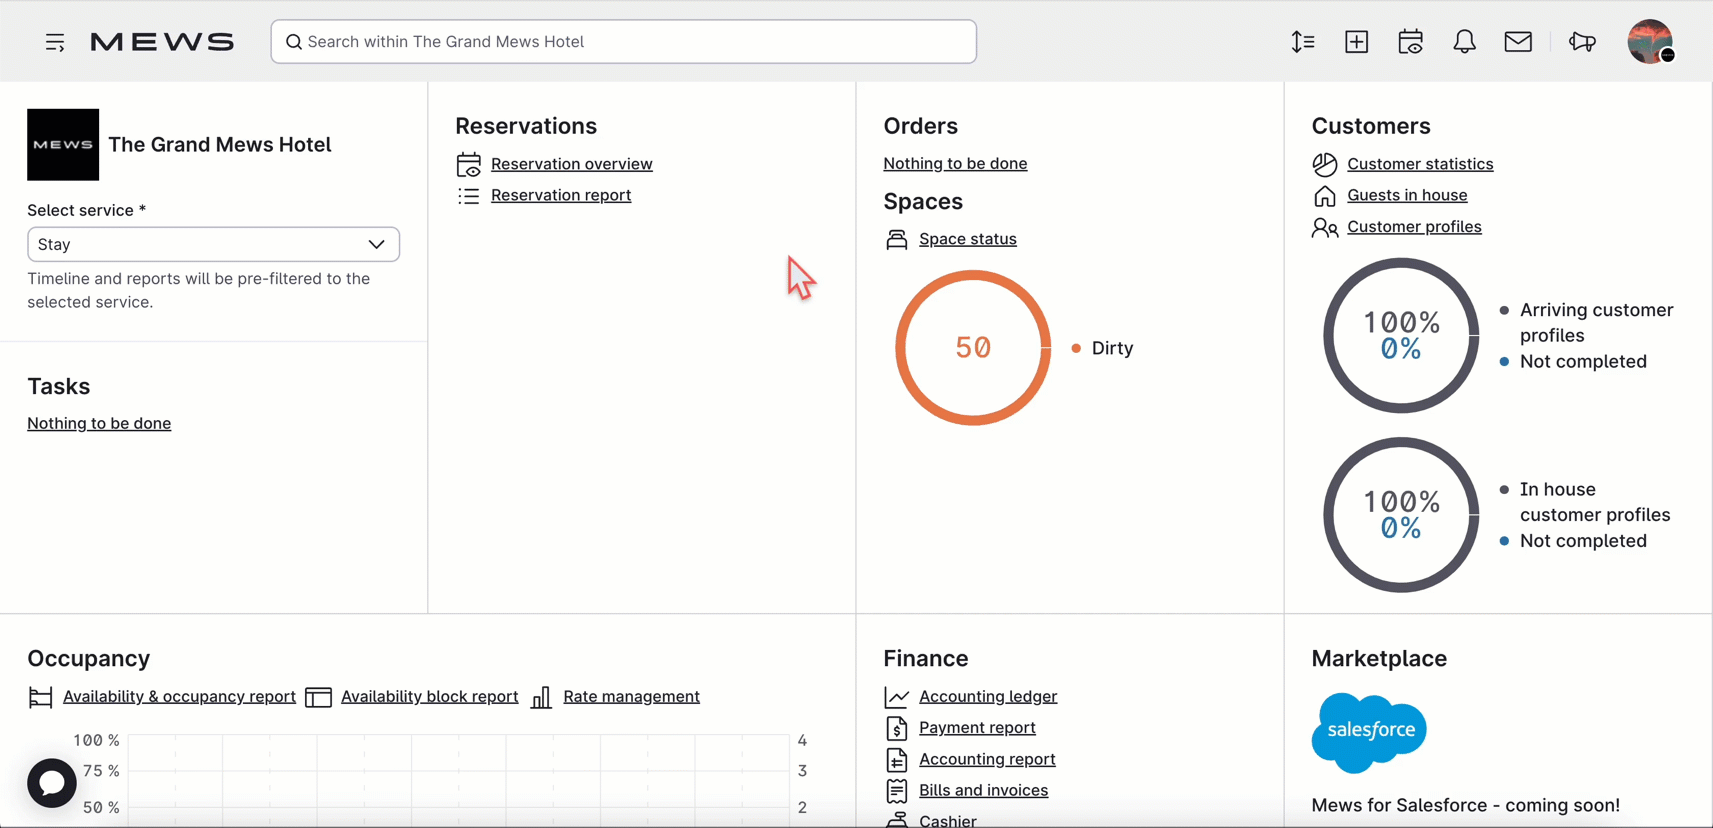
Task: Open notifications bell
Action: click(x=1464, y=41)
